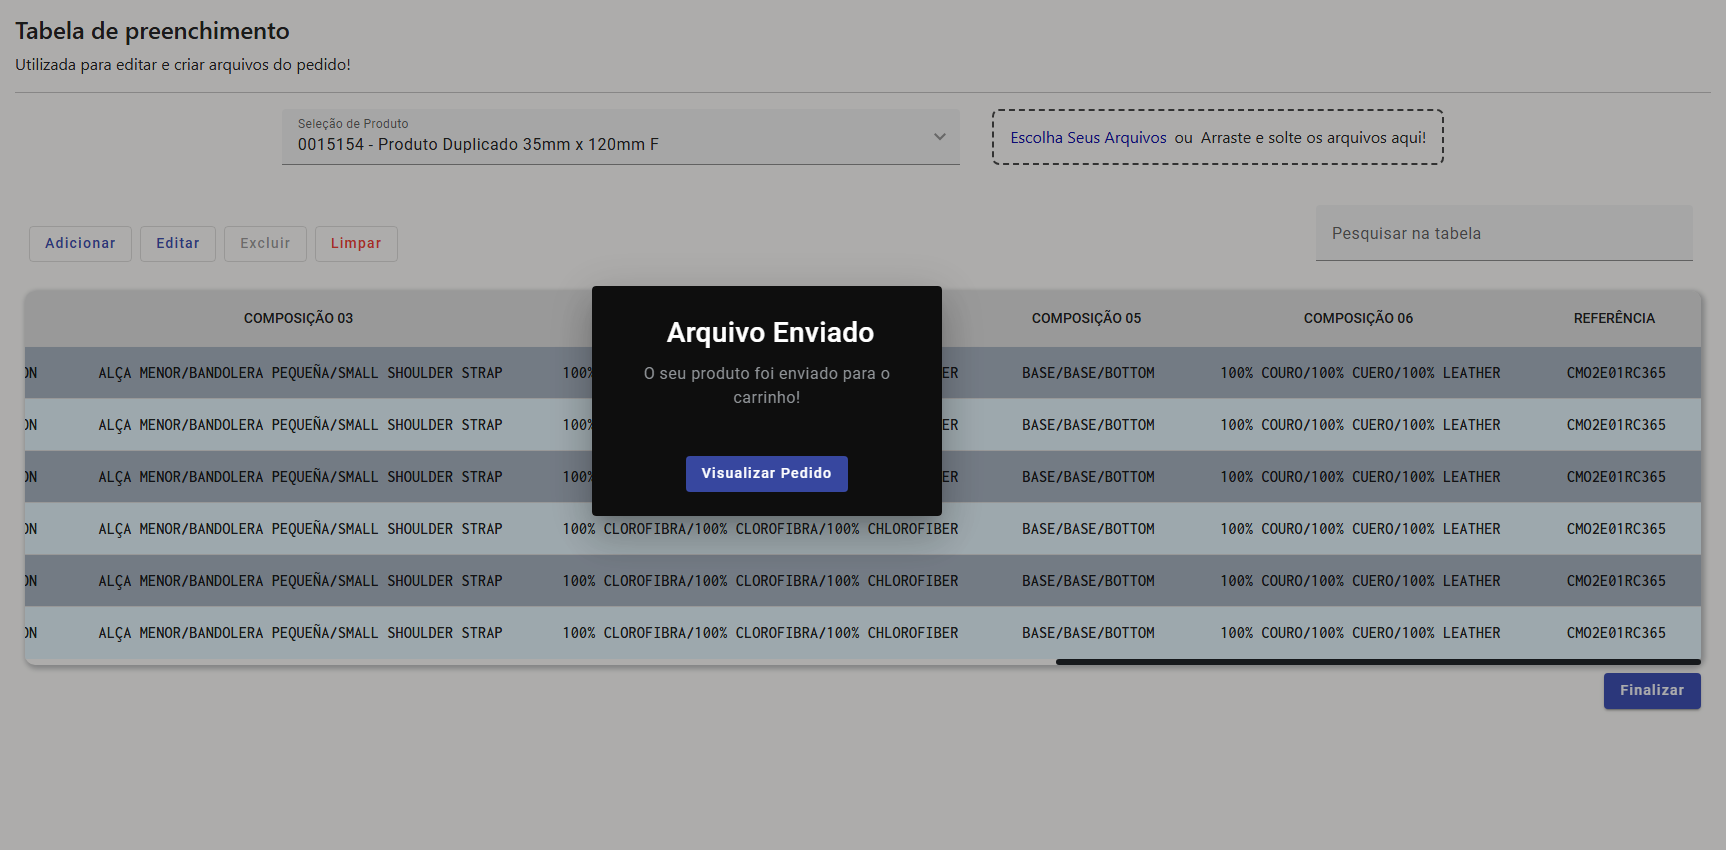This screenshot has height=850, width=1726.
Task: Click the Adicionar button
Action: [x=80, y=244]
